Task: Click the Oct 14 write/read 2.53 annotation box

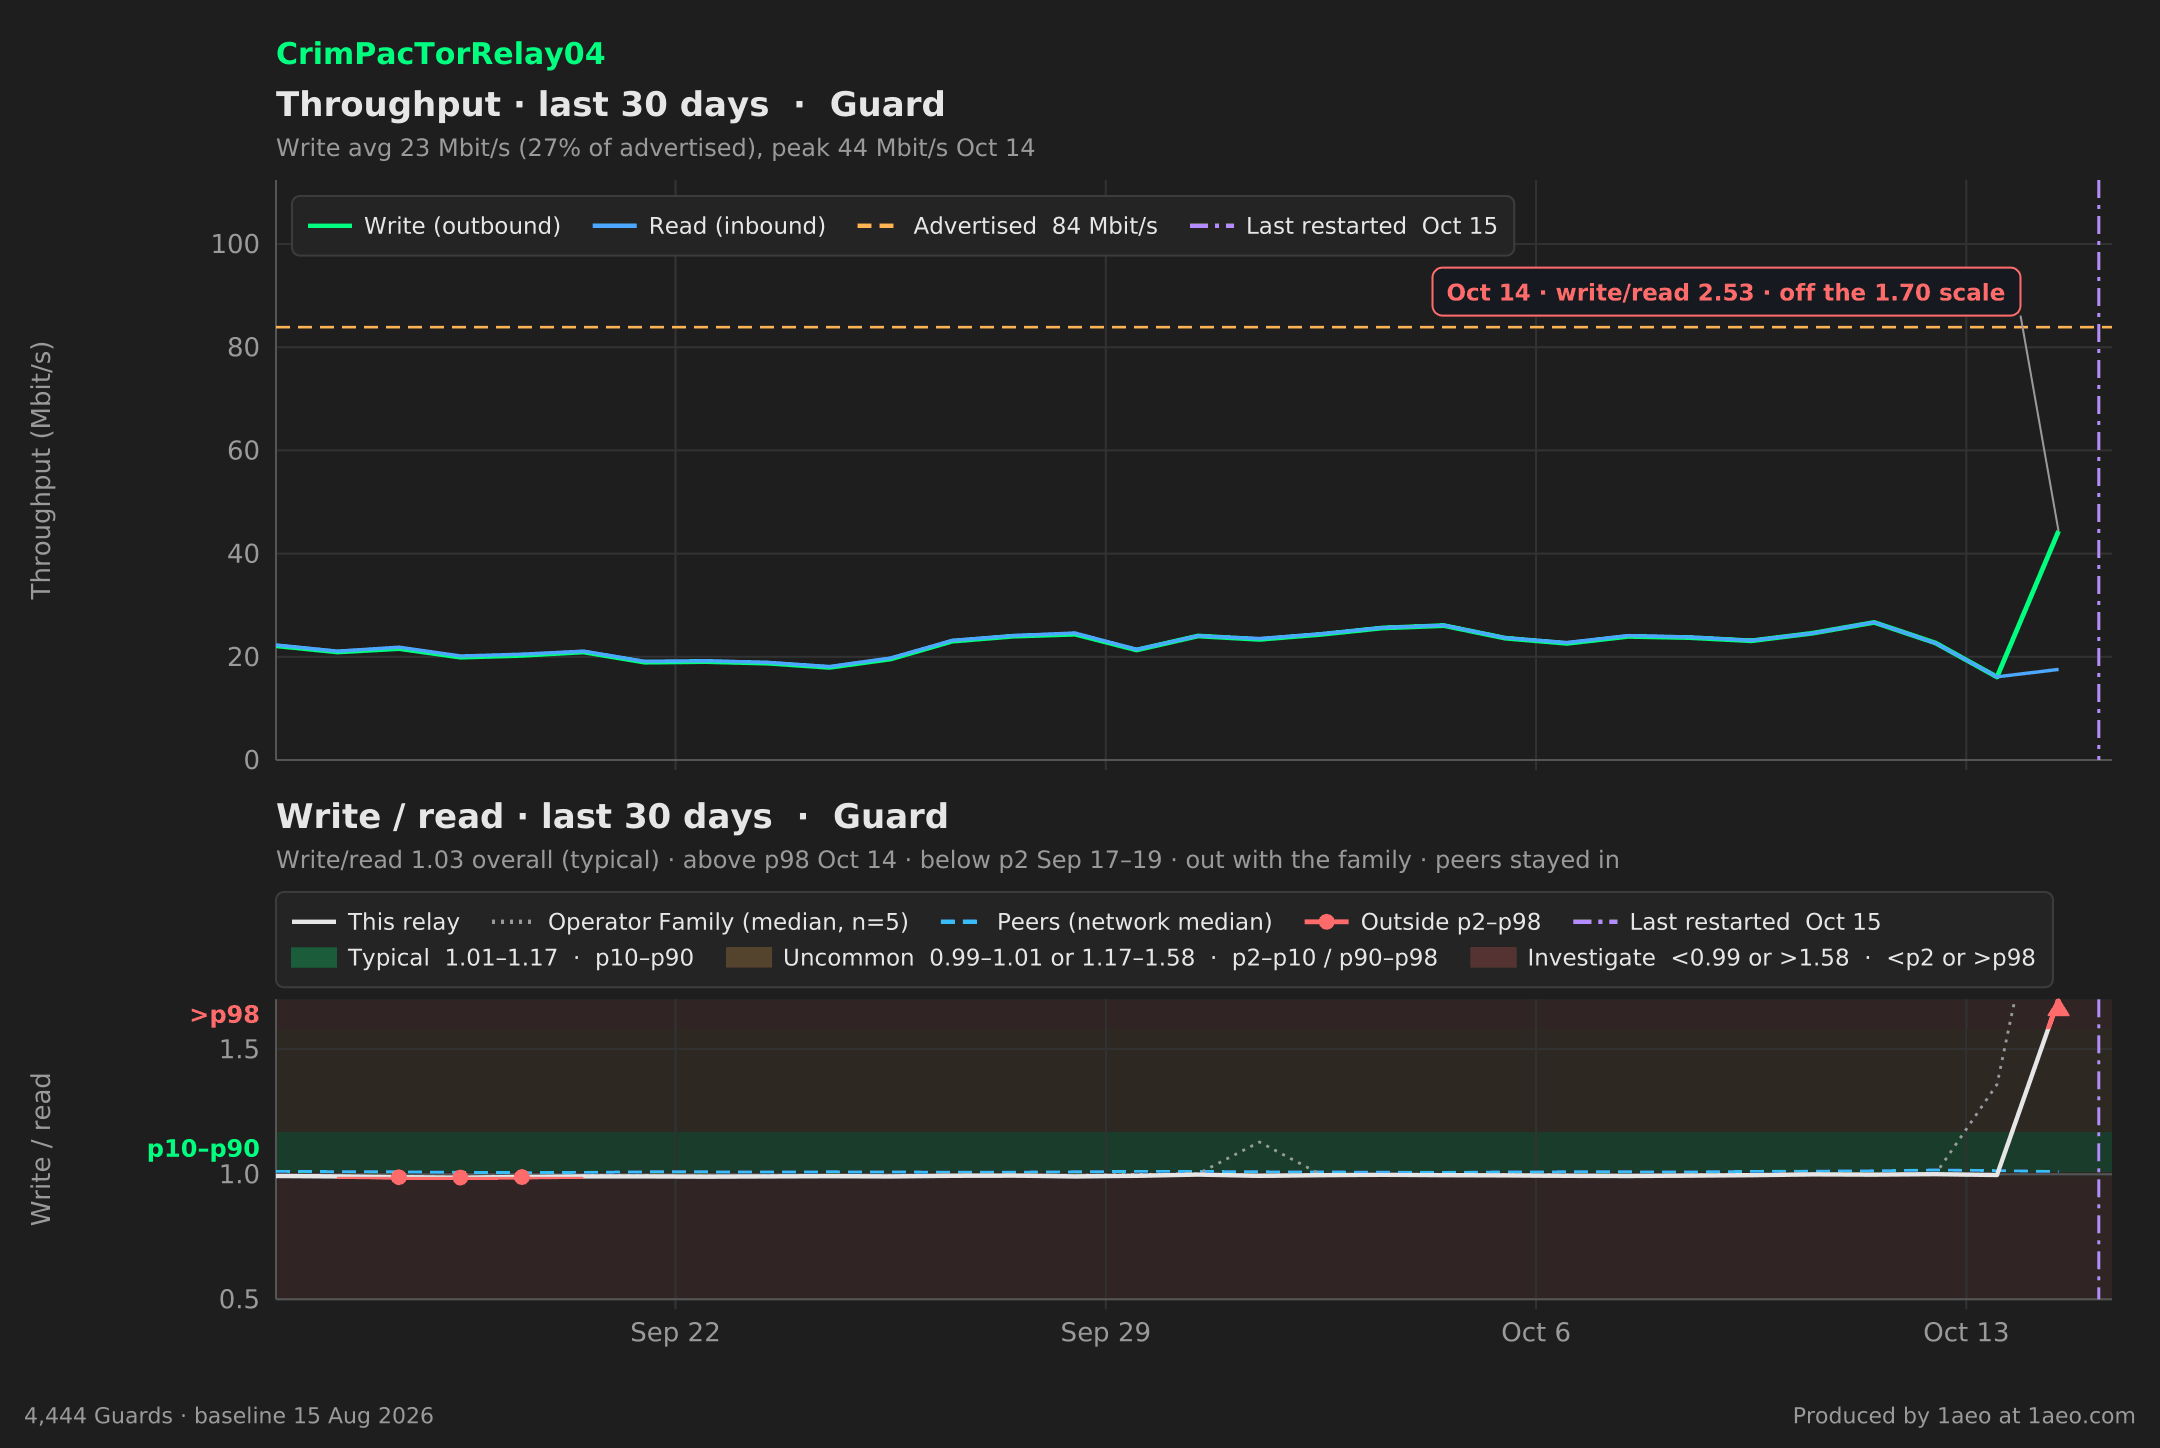Action: 1726,292
